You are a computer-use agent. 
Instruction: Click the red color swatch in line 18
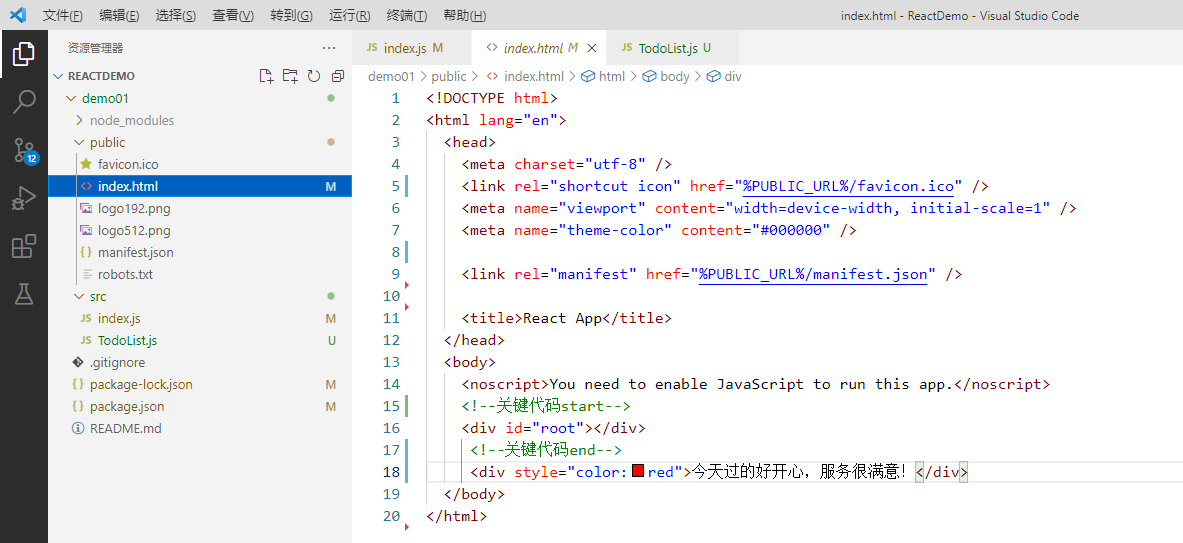point(638,471)
